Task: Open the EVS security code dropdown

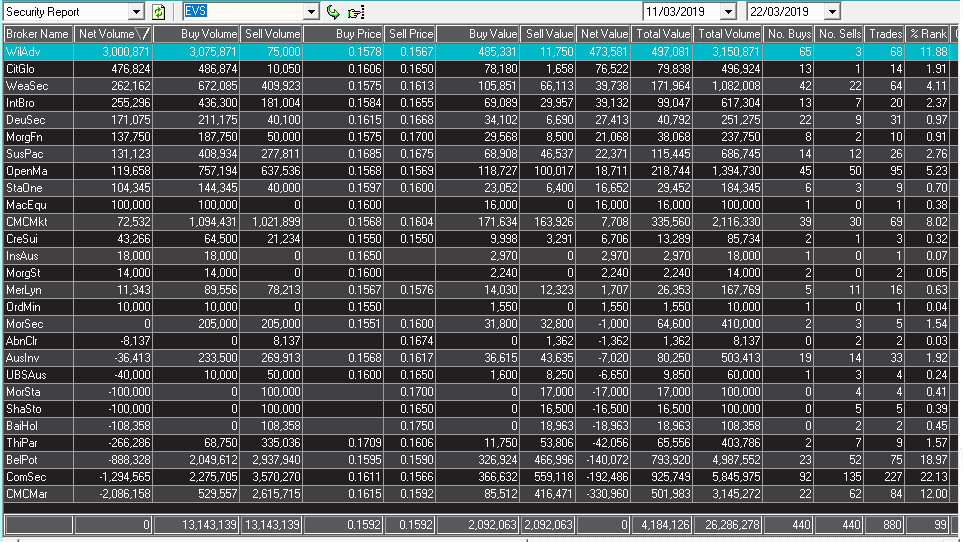Action: [x=311, y=12]
